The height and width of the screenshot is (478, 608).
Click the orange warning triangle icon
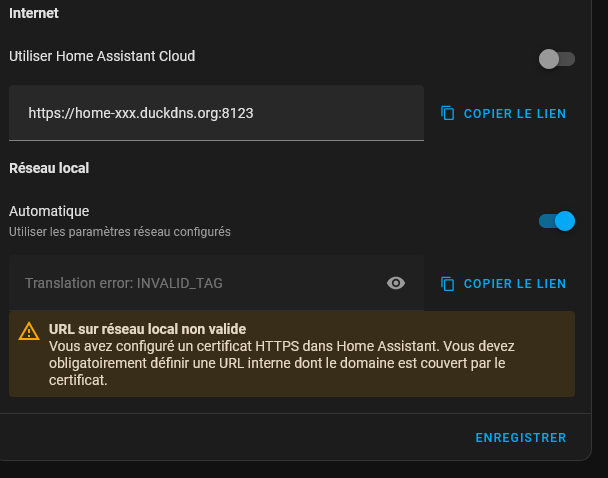pyautogui.click(x=29, y=333)
